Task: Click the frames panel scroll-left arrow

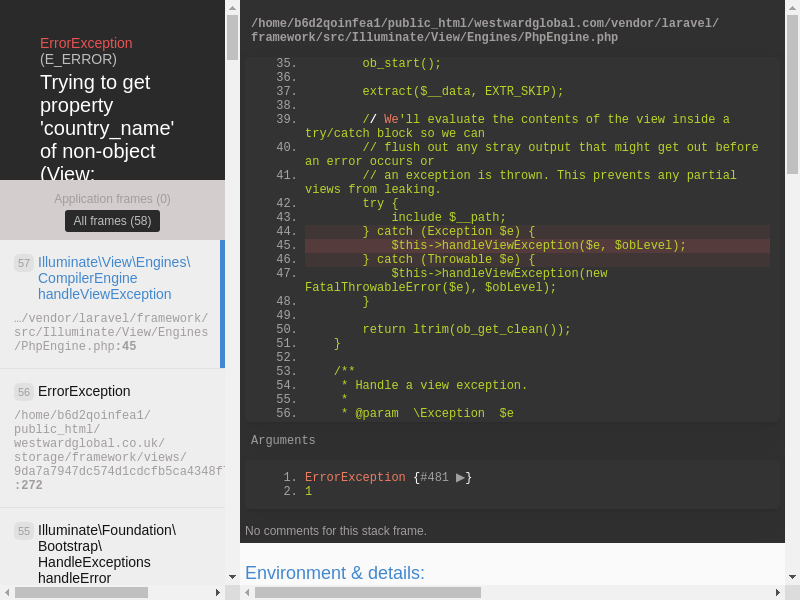Action: (7, 592)
